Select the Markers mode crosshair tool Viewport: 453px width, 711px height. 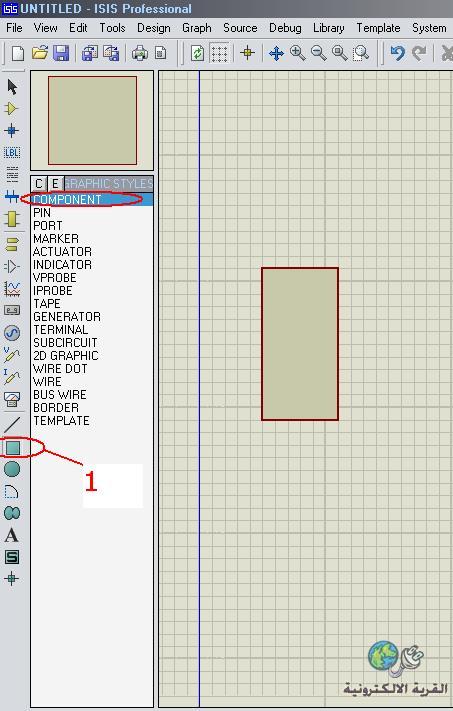(12, 579)
